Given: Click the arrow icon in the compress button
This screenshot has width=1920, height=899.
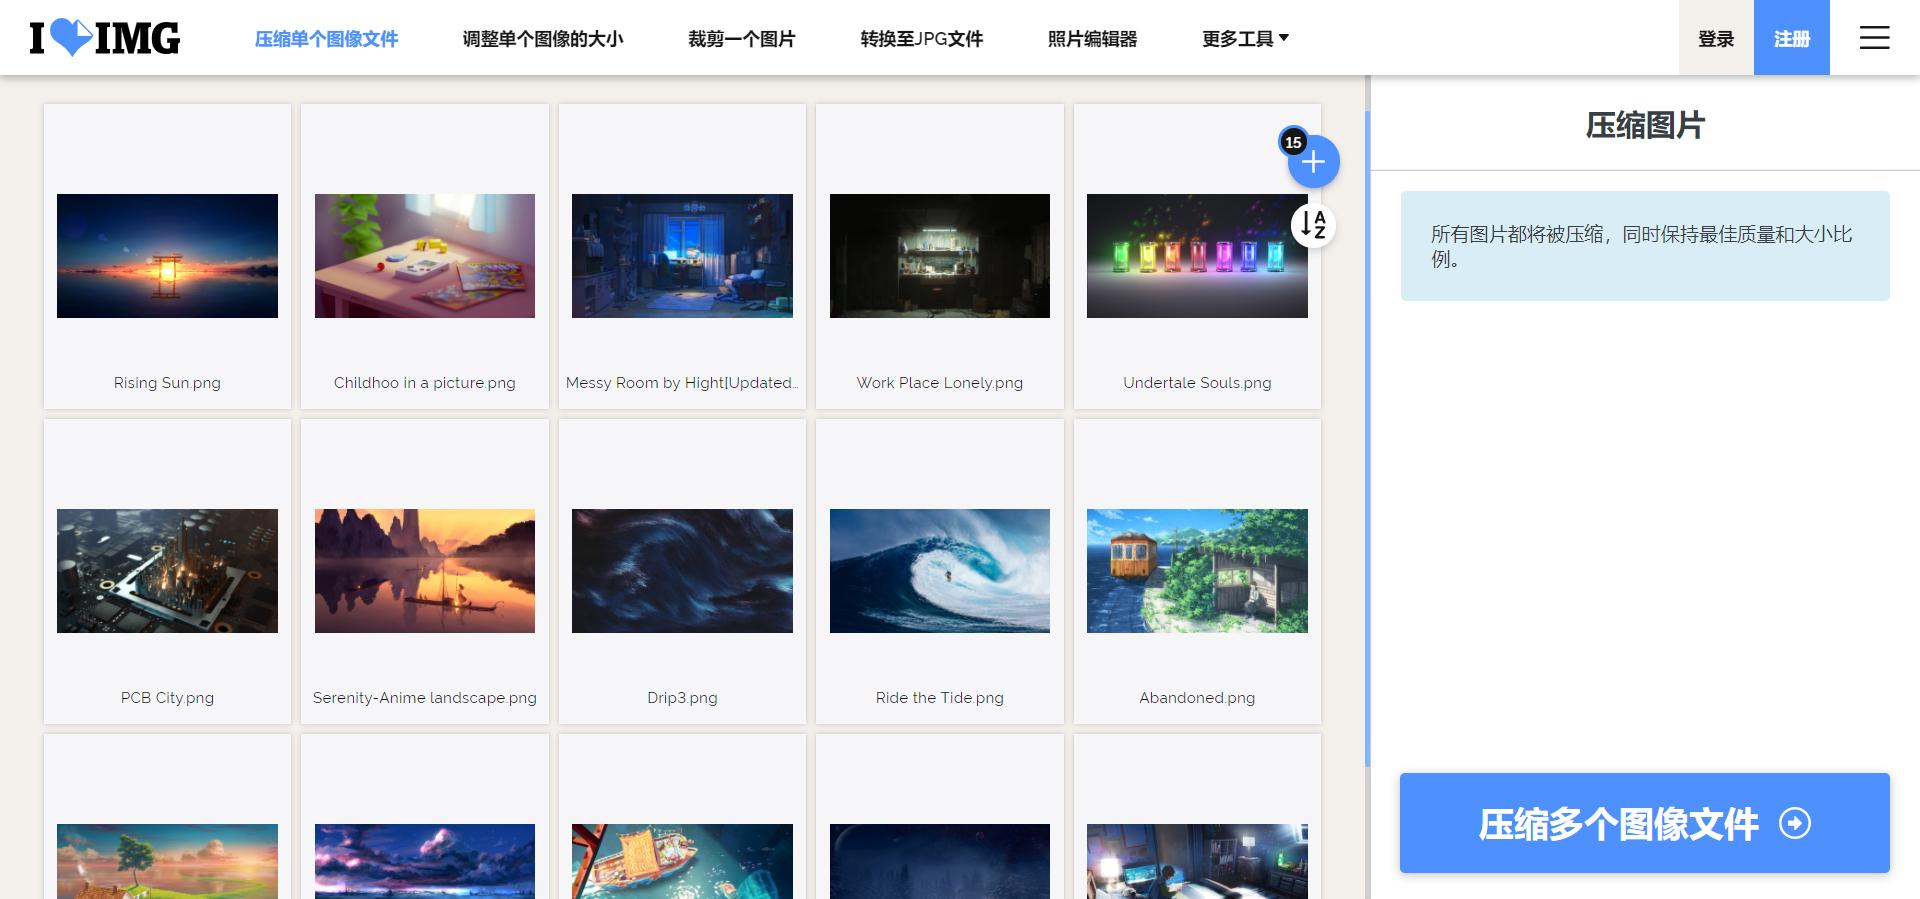Looking at the screenshot, I should pyautogui.click(x=1795, y=823).
